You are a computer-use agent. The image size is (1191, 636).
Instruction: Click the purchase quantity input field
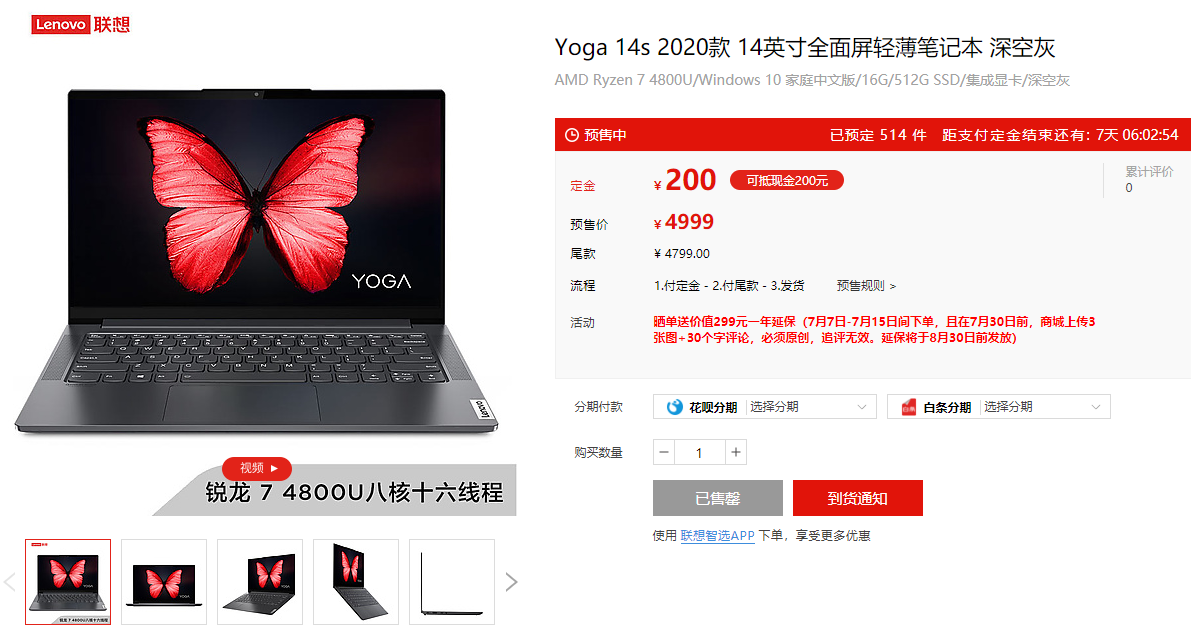tap(700, 452)
